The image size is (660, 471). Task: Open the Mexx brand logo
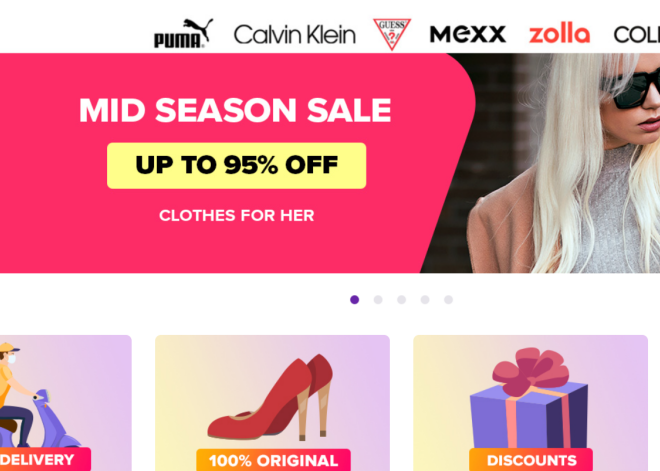coord(468,34)
